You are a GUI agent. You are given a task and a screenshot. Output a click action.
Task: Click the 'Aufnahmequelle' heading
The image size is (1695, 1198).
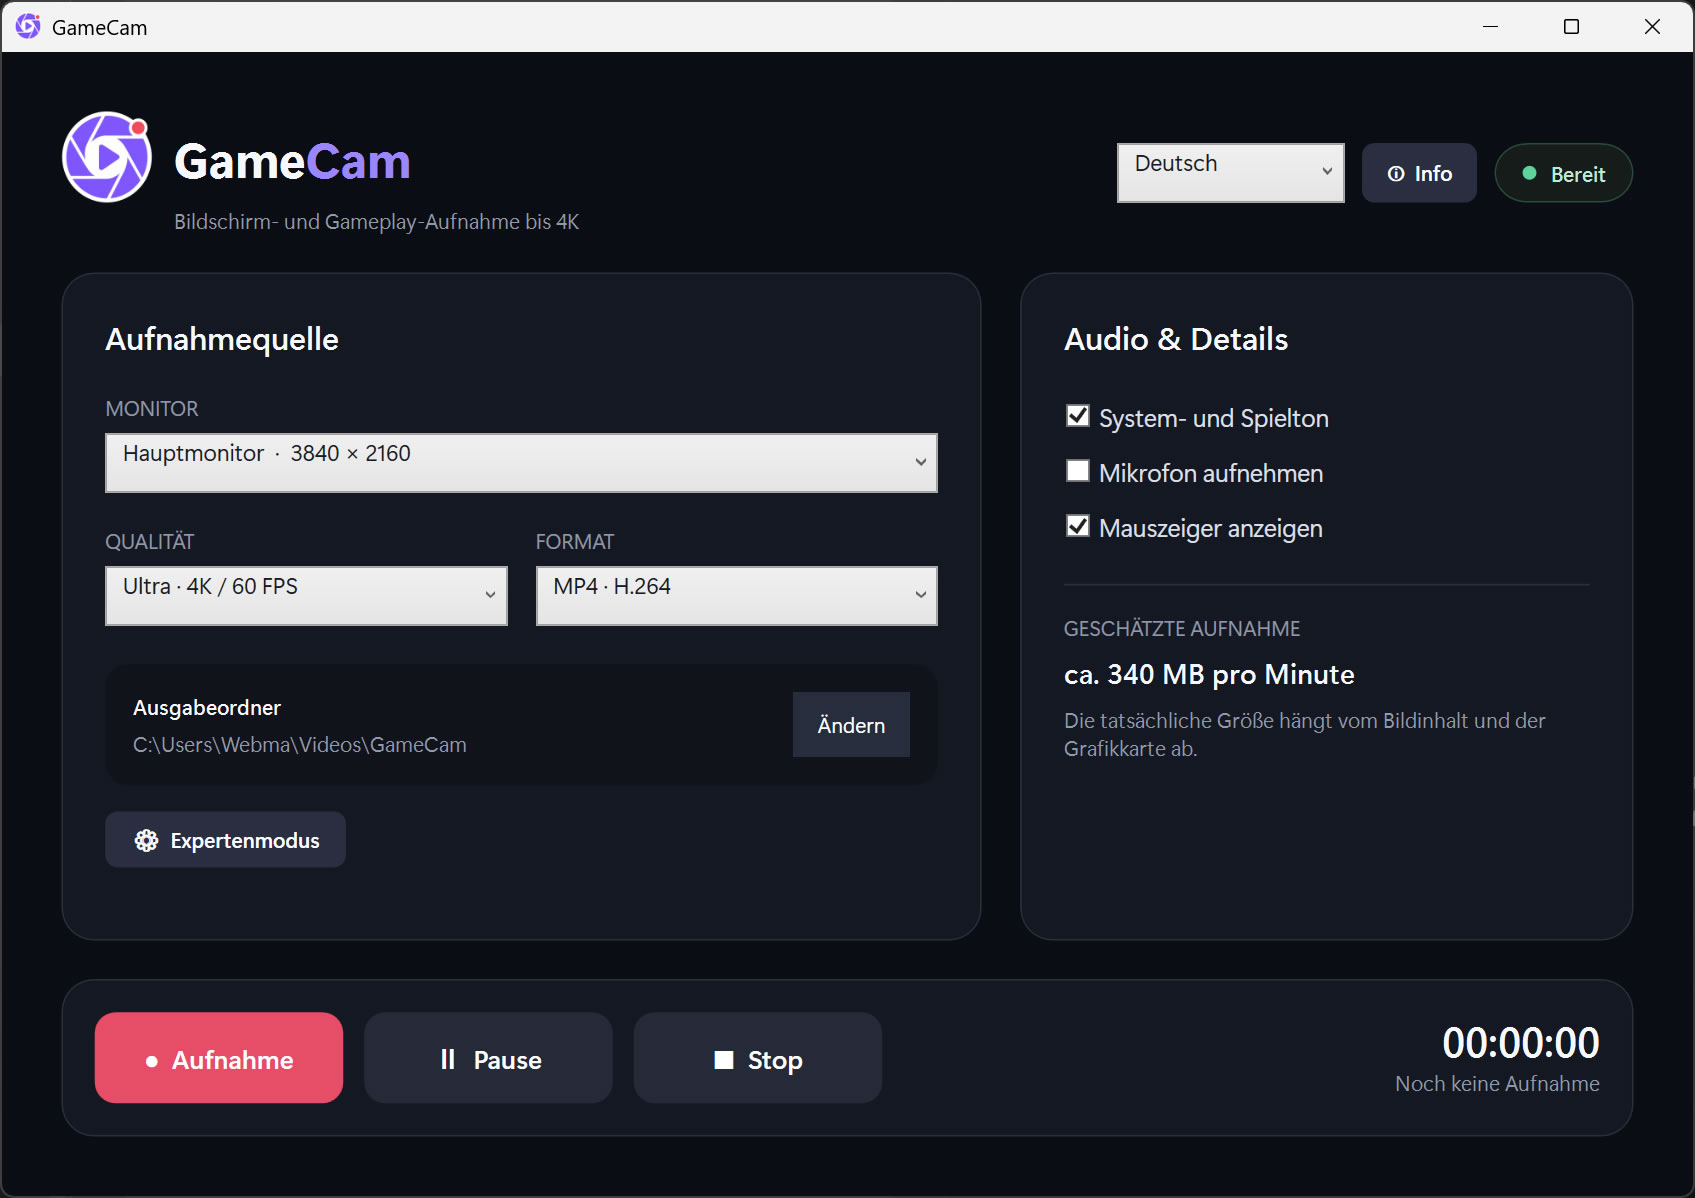(222, 339)
